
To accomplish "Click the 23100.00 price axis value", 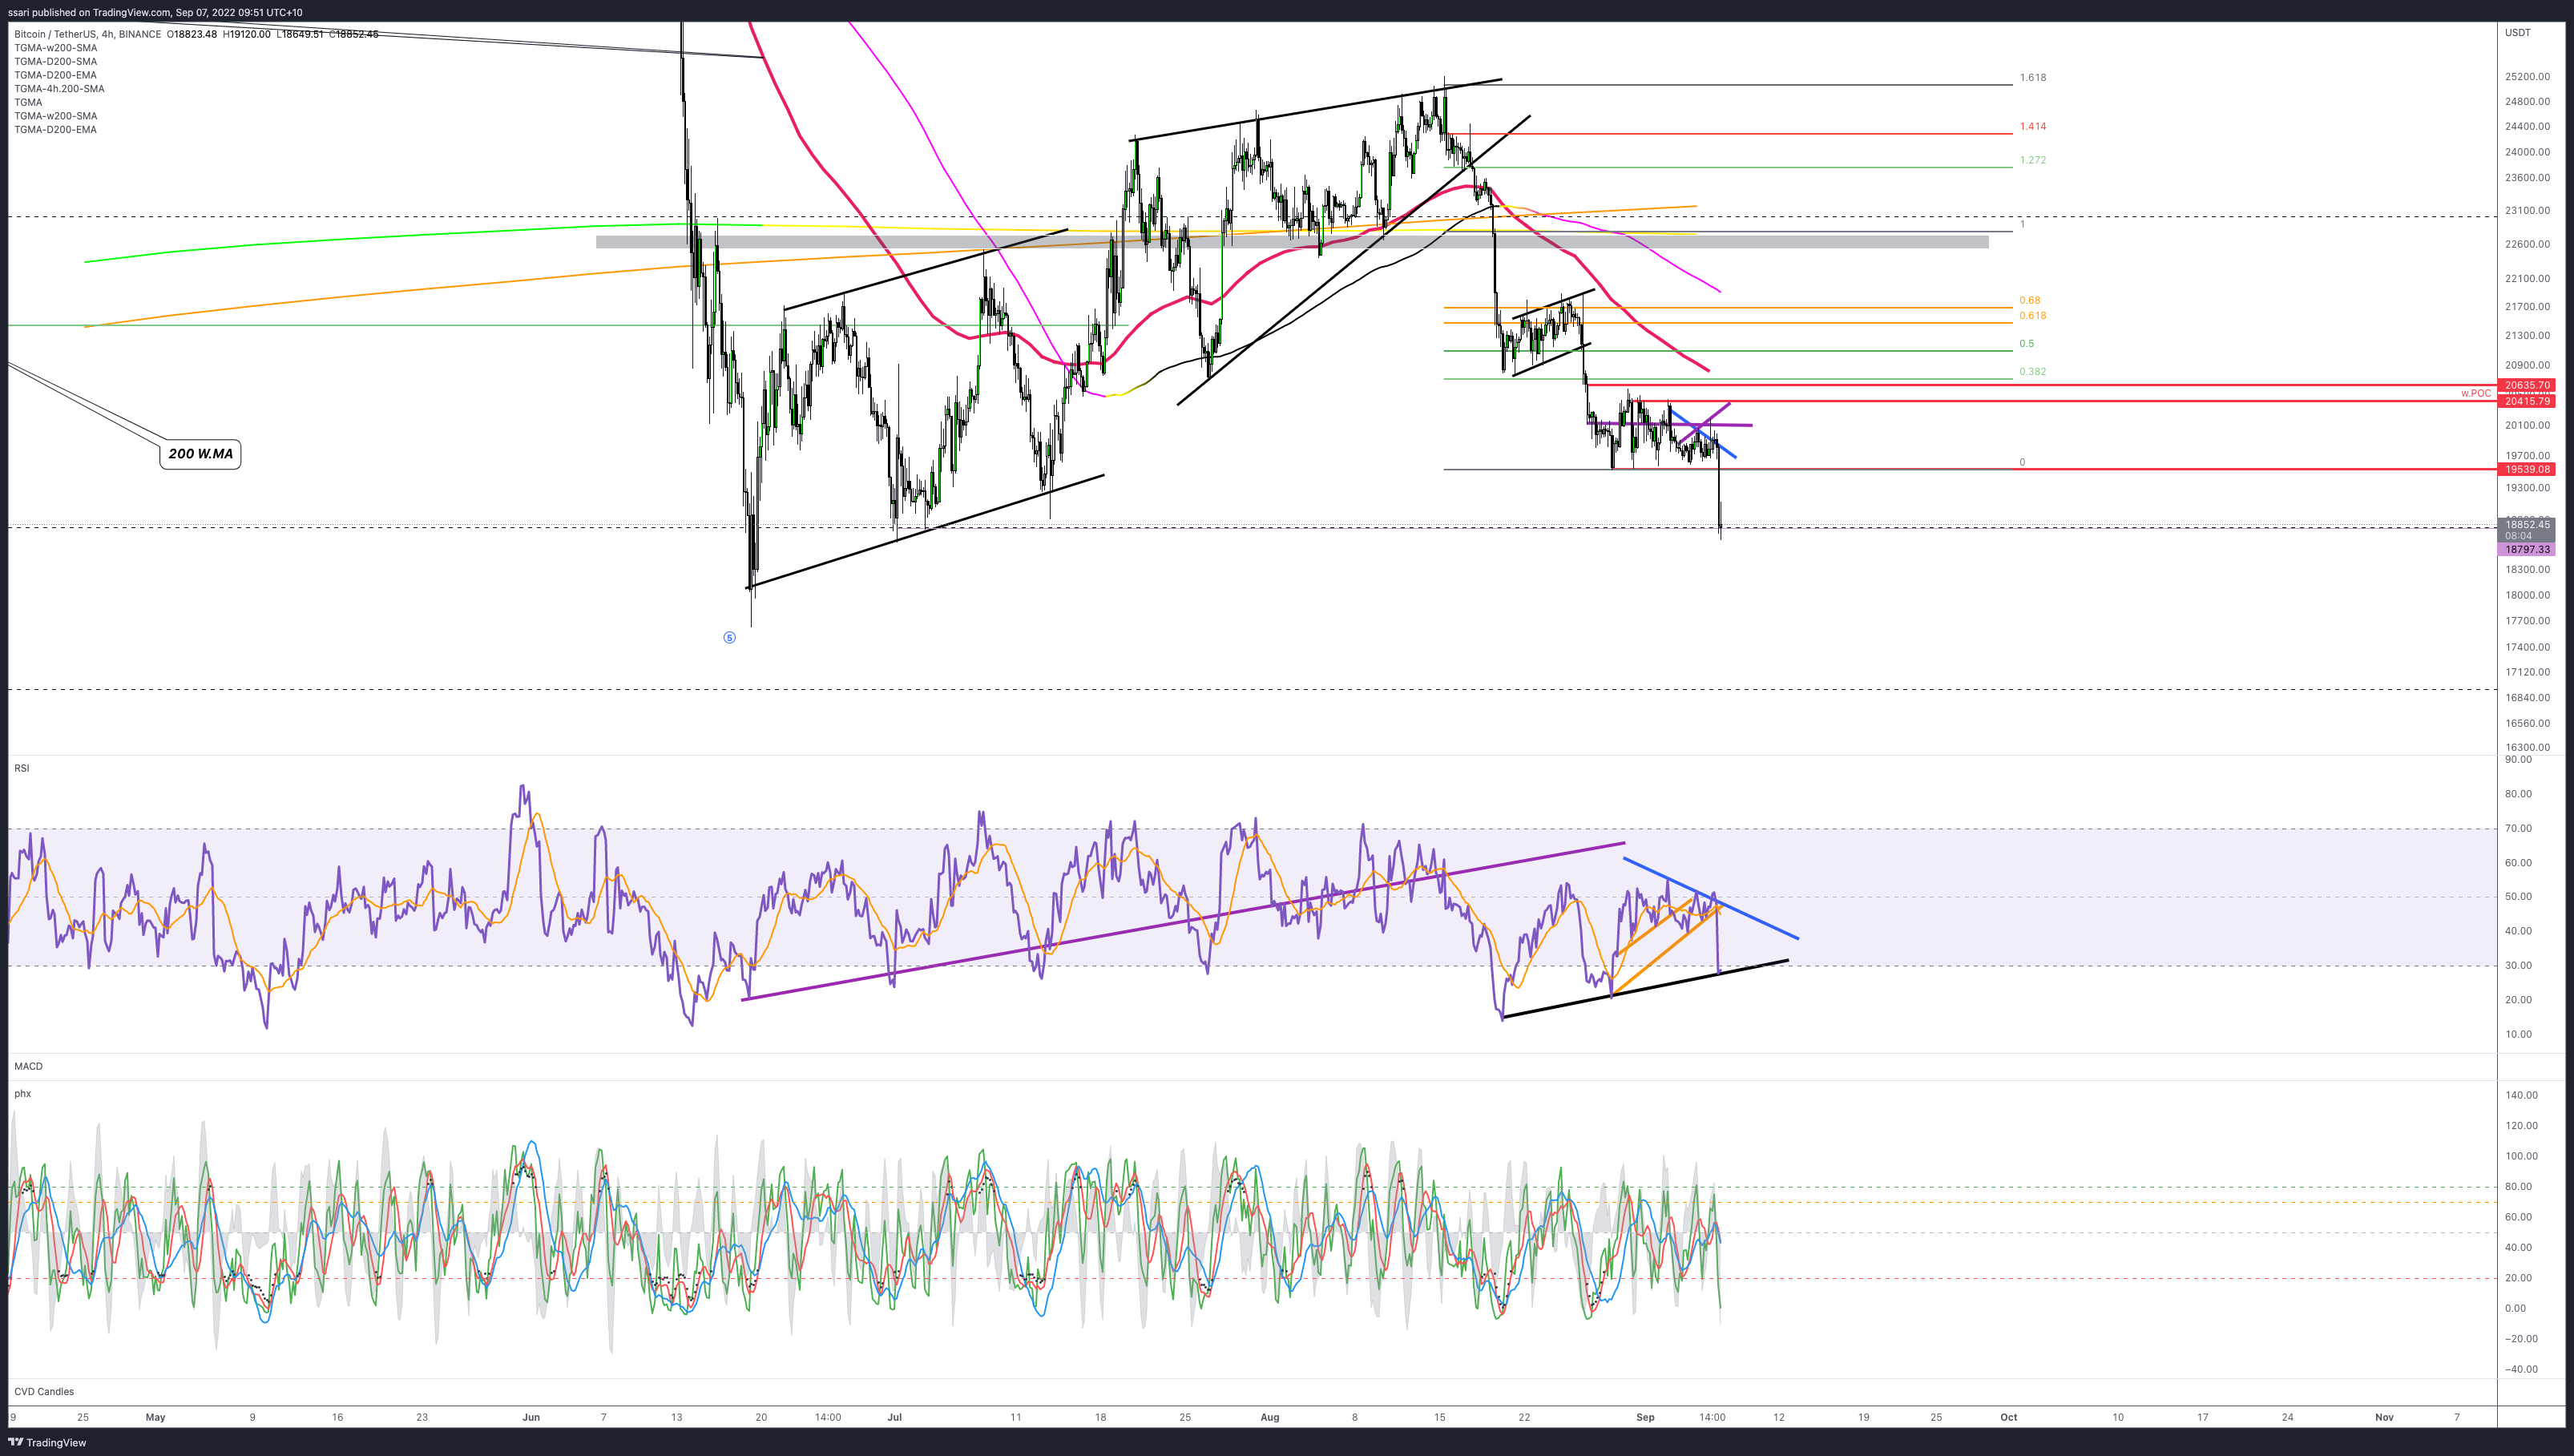I will (2527, 211).
